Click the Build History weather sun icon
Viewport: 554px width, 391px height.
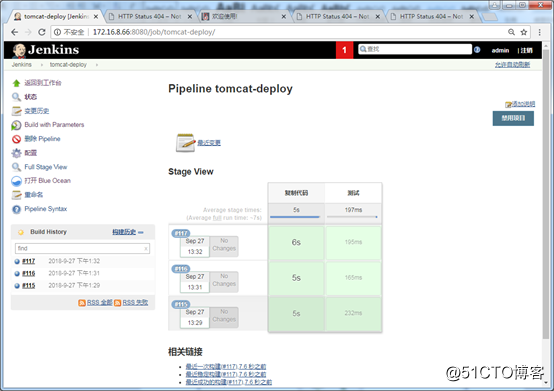21,232
